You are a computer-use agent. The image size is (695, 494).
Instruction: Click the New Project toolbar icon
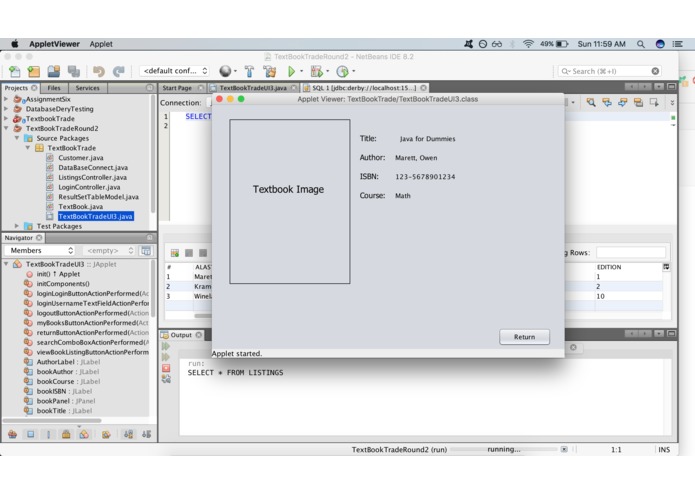[x=33, y=71]
